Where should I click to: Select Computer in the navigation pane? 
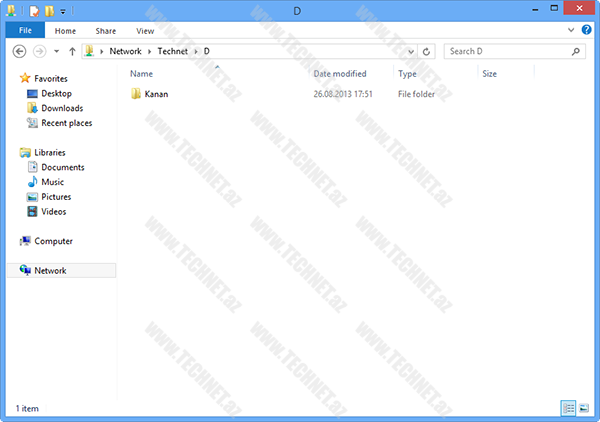[54, 241]
